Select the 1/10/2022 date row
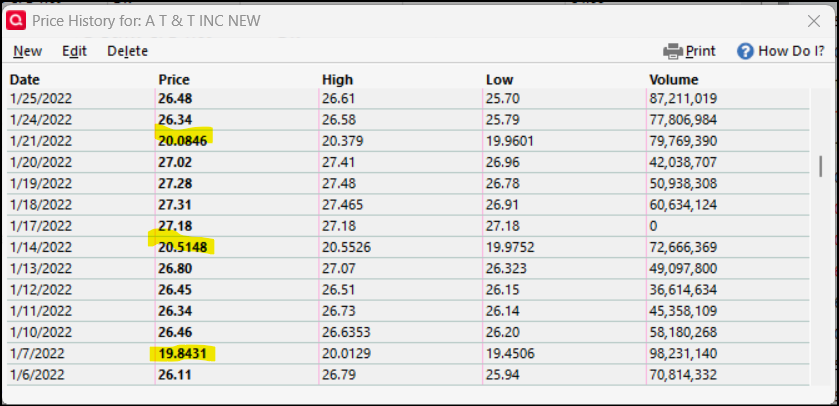The width and height of the screenshot is (839, 406). (409, 332)
